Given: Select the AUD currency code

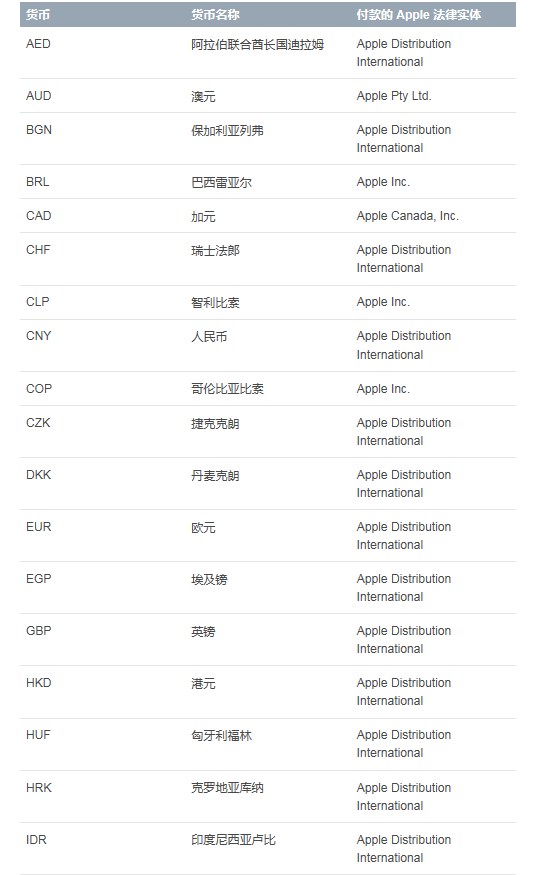Looking at the screenshot, I should (39, 96).
